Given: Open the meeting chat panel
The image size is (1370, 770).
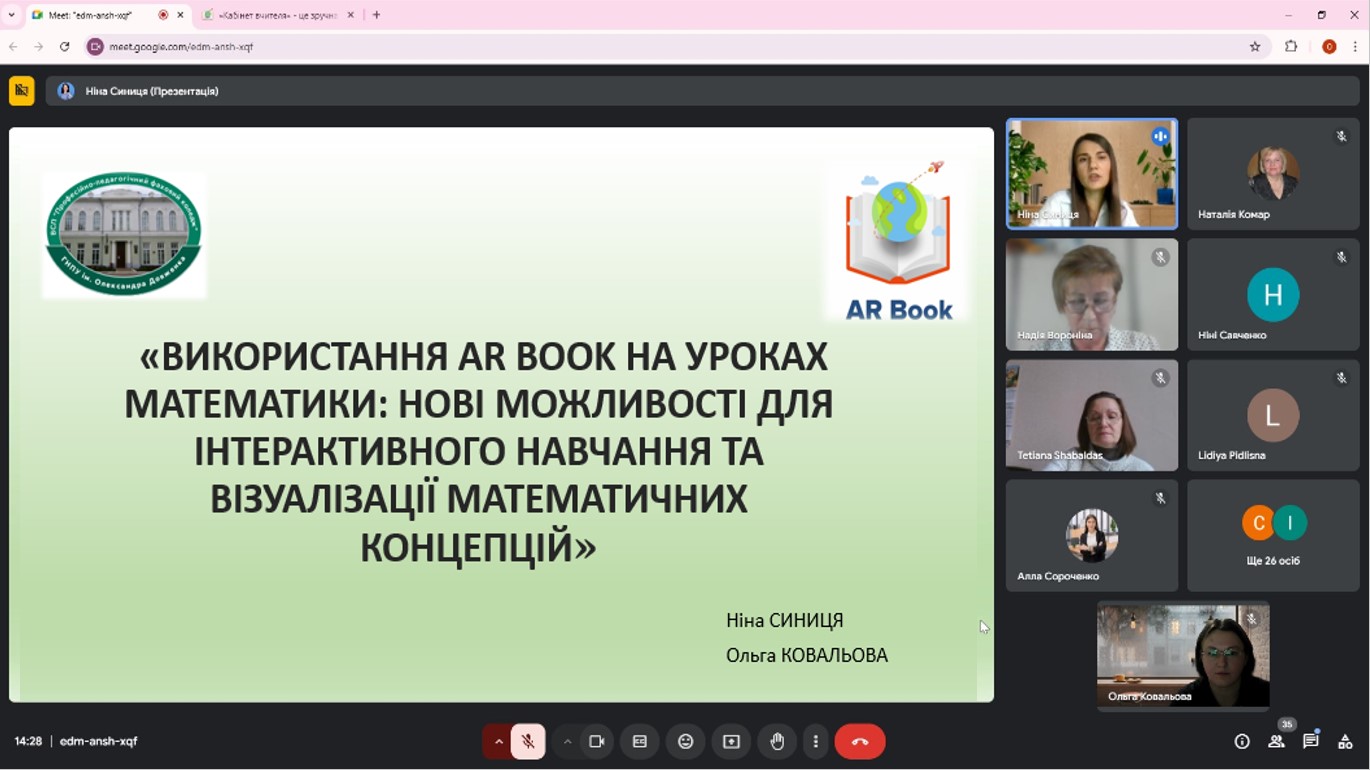Looking at the screenshot, I should click(x=1310, y=741).
